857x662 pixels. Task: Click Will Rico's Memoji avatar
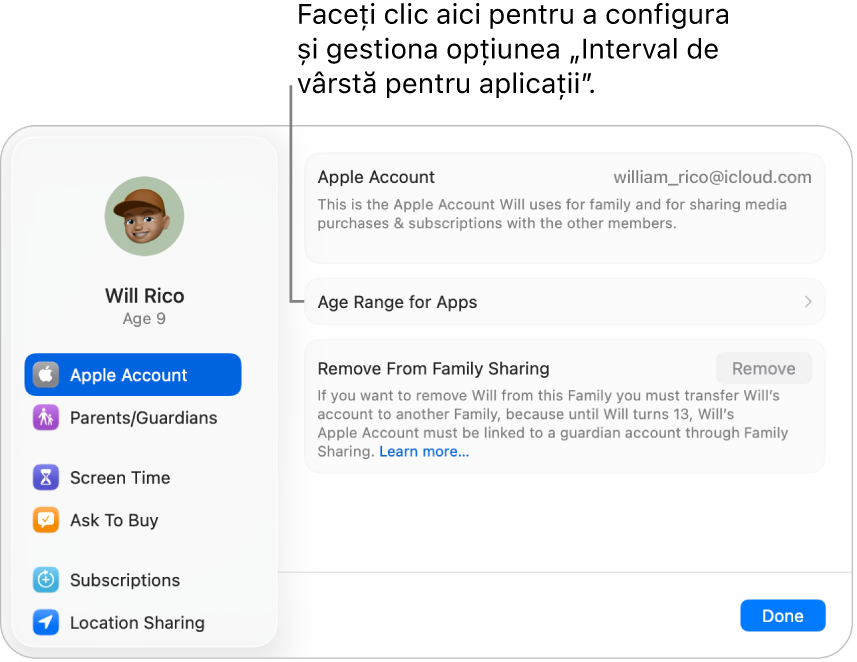[144, 215]
